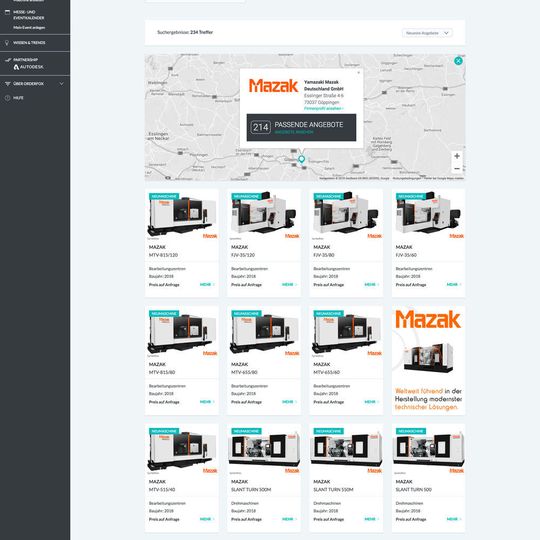Expand the Über Orderfox chevron
The width and height of the screenshot is (540, 540).
61,84
